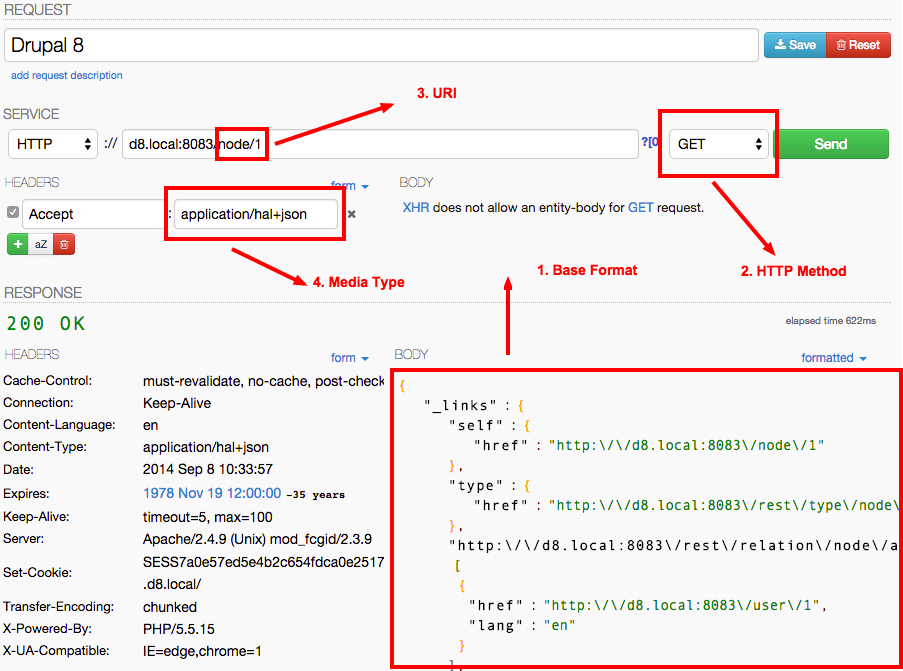903x671 pixels.
Task: Click the query parameters ?[0 link
Action: click(x=650, y=142)
